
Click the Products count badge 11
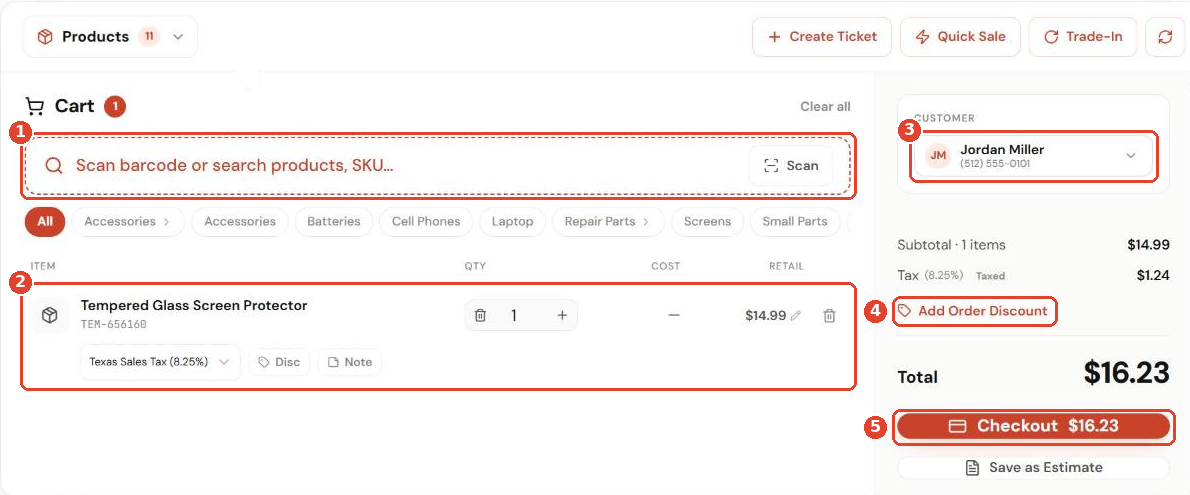[x=149, y=36]
